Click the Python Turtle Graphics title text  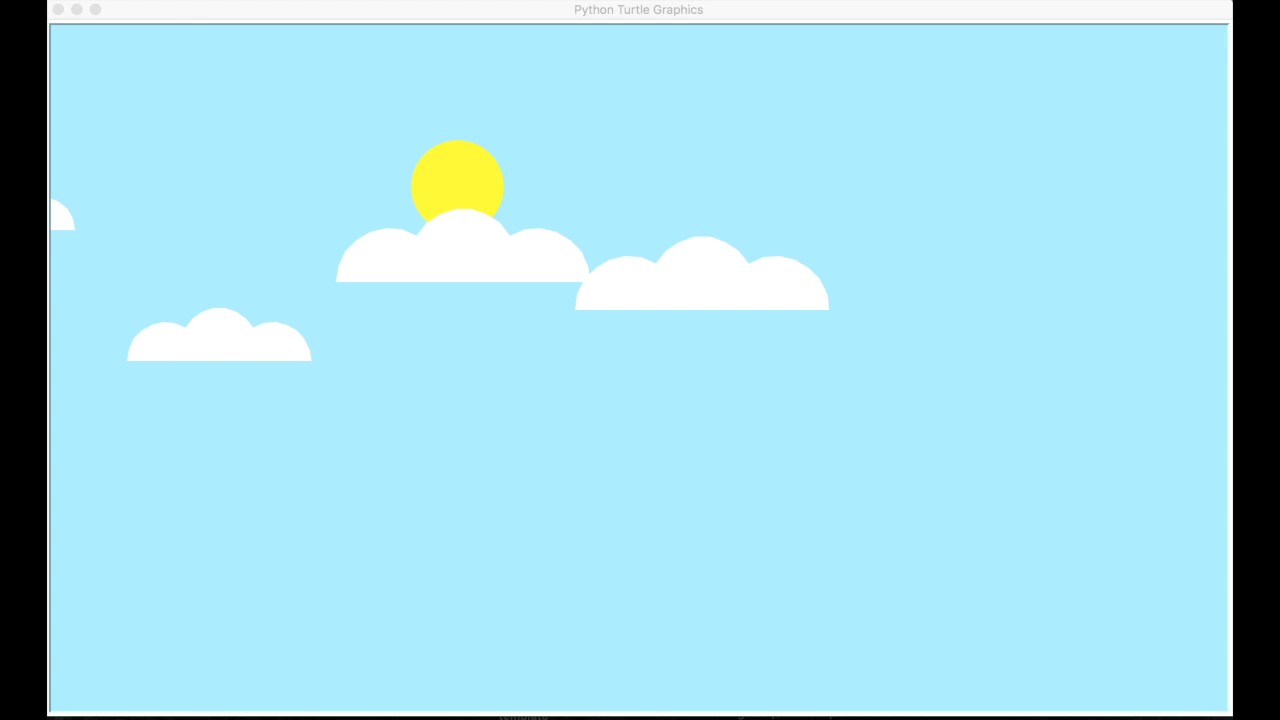[638, 9]
